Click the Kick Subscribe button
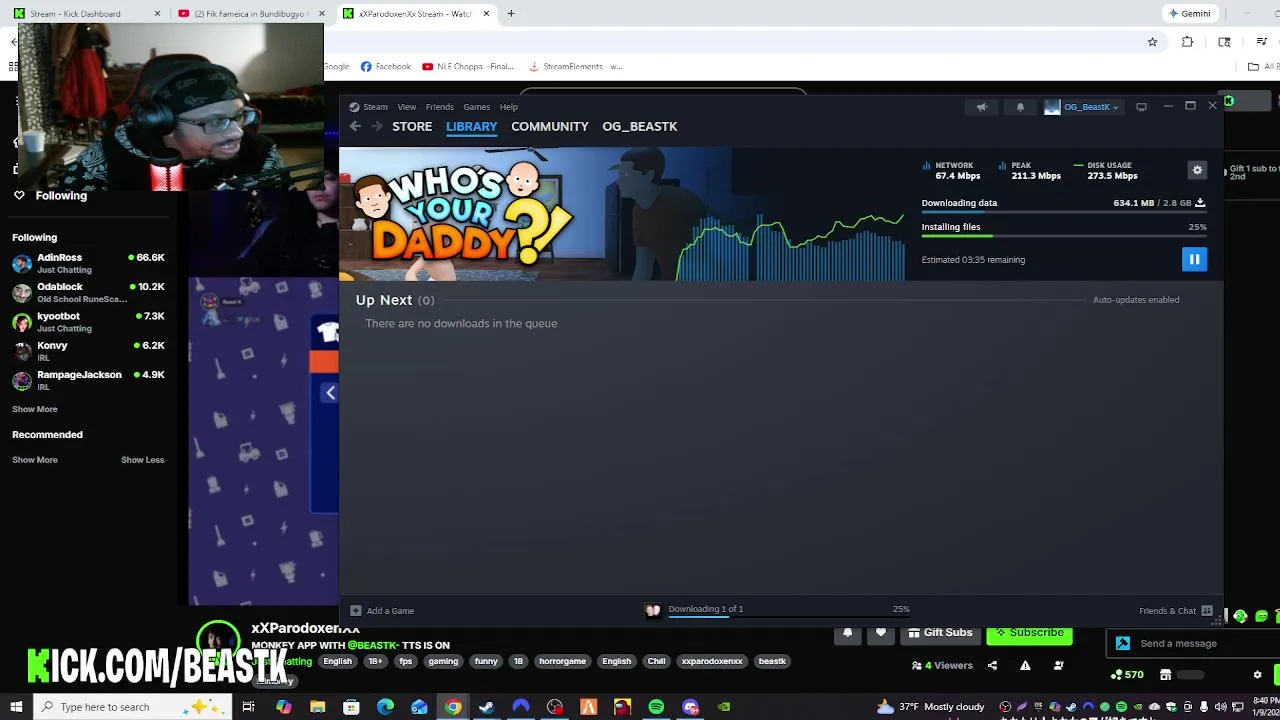 1029,634
